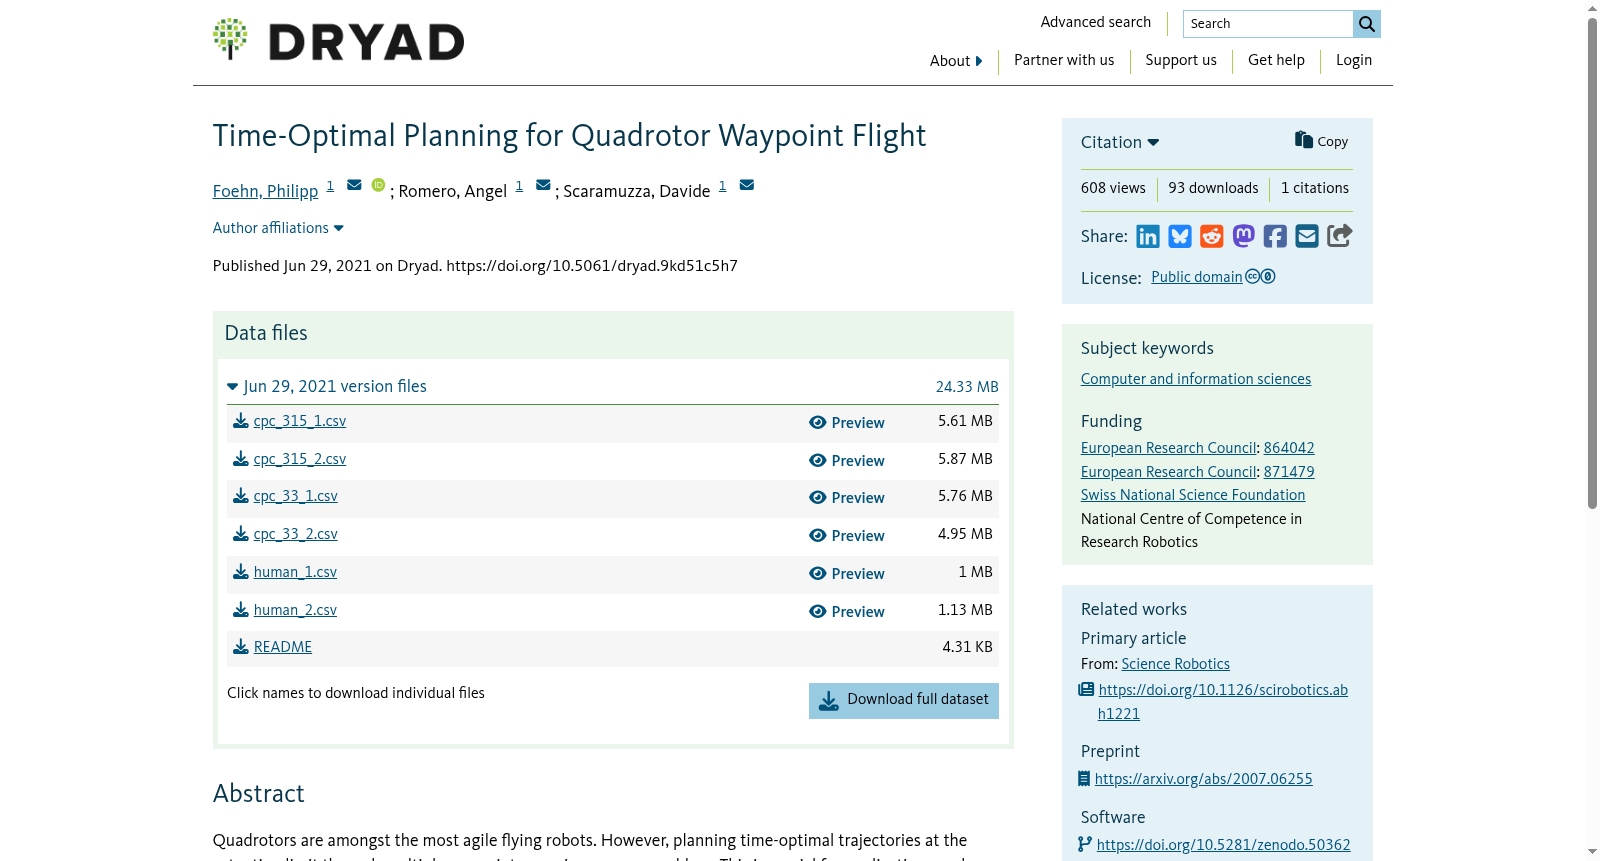Expand the Author affiliations section
Screen dimensions: 1600x861
pyautogui.click(x=278, y=228)
